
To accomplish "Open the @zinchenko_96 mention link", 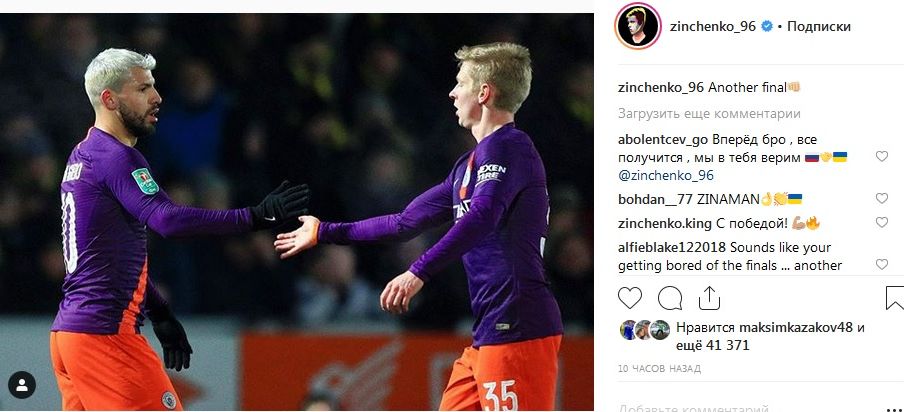I will (666, 175).
